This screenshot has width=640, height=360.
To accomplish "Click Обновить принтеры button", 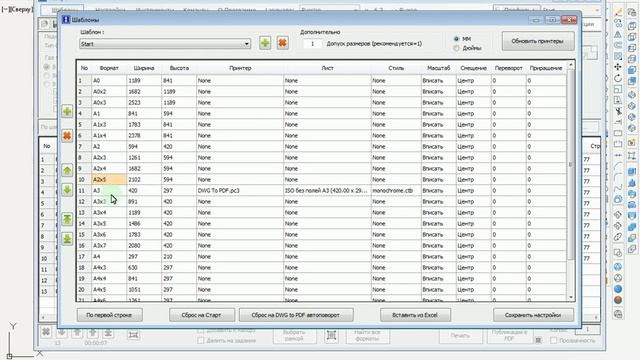I will click(x=538, y=41).
